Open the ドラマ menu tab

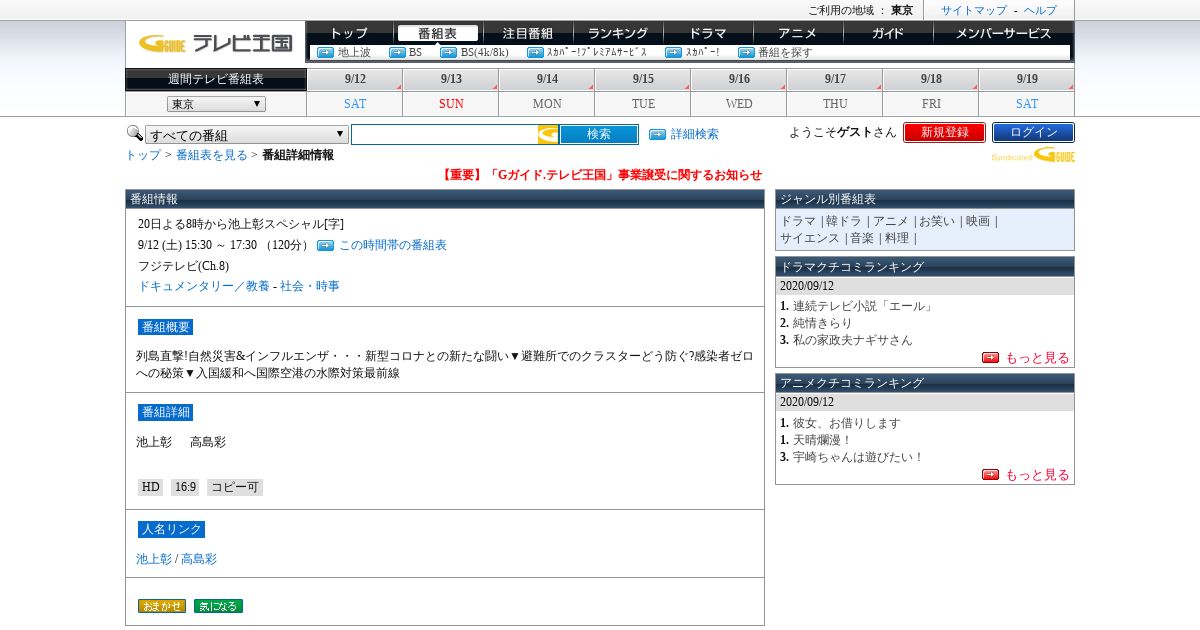[x=707, y=33]
